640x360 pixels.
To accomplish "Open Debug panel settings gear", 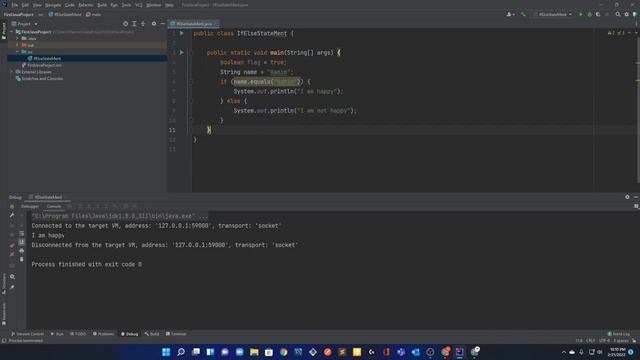I will [627, 197].
